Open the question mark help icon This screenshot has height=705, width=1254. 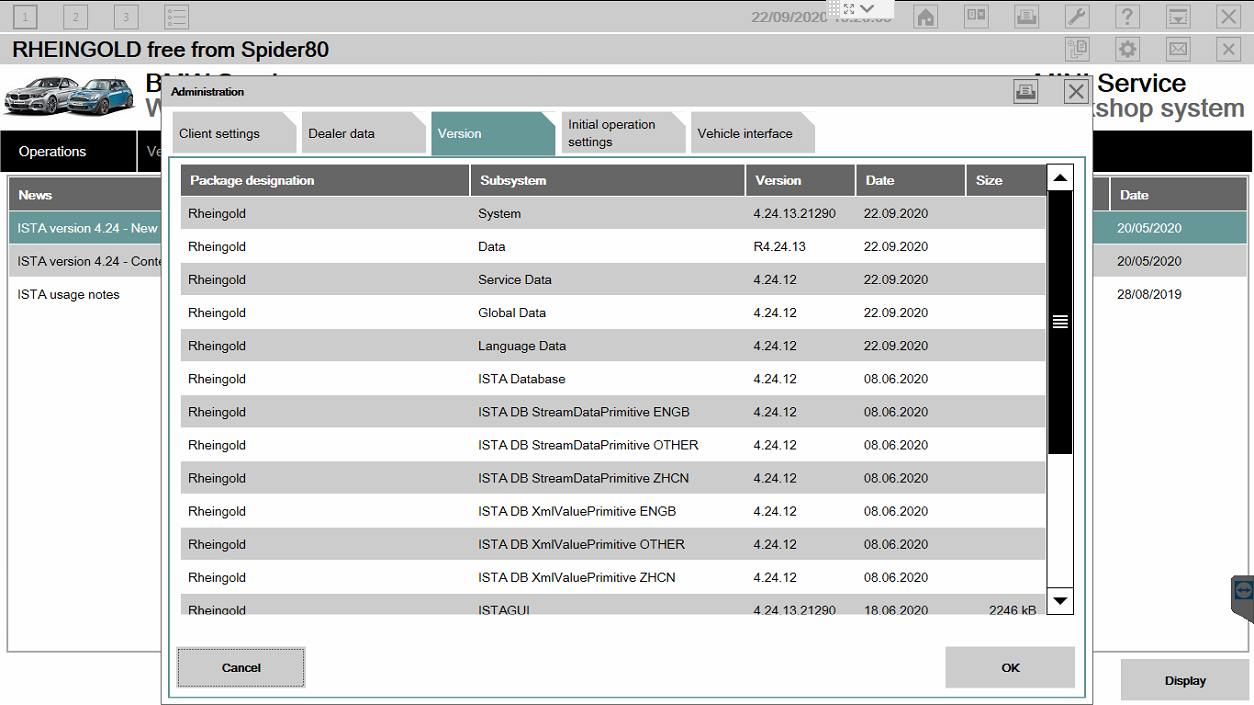1128,16
